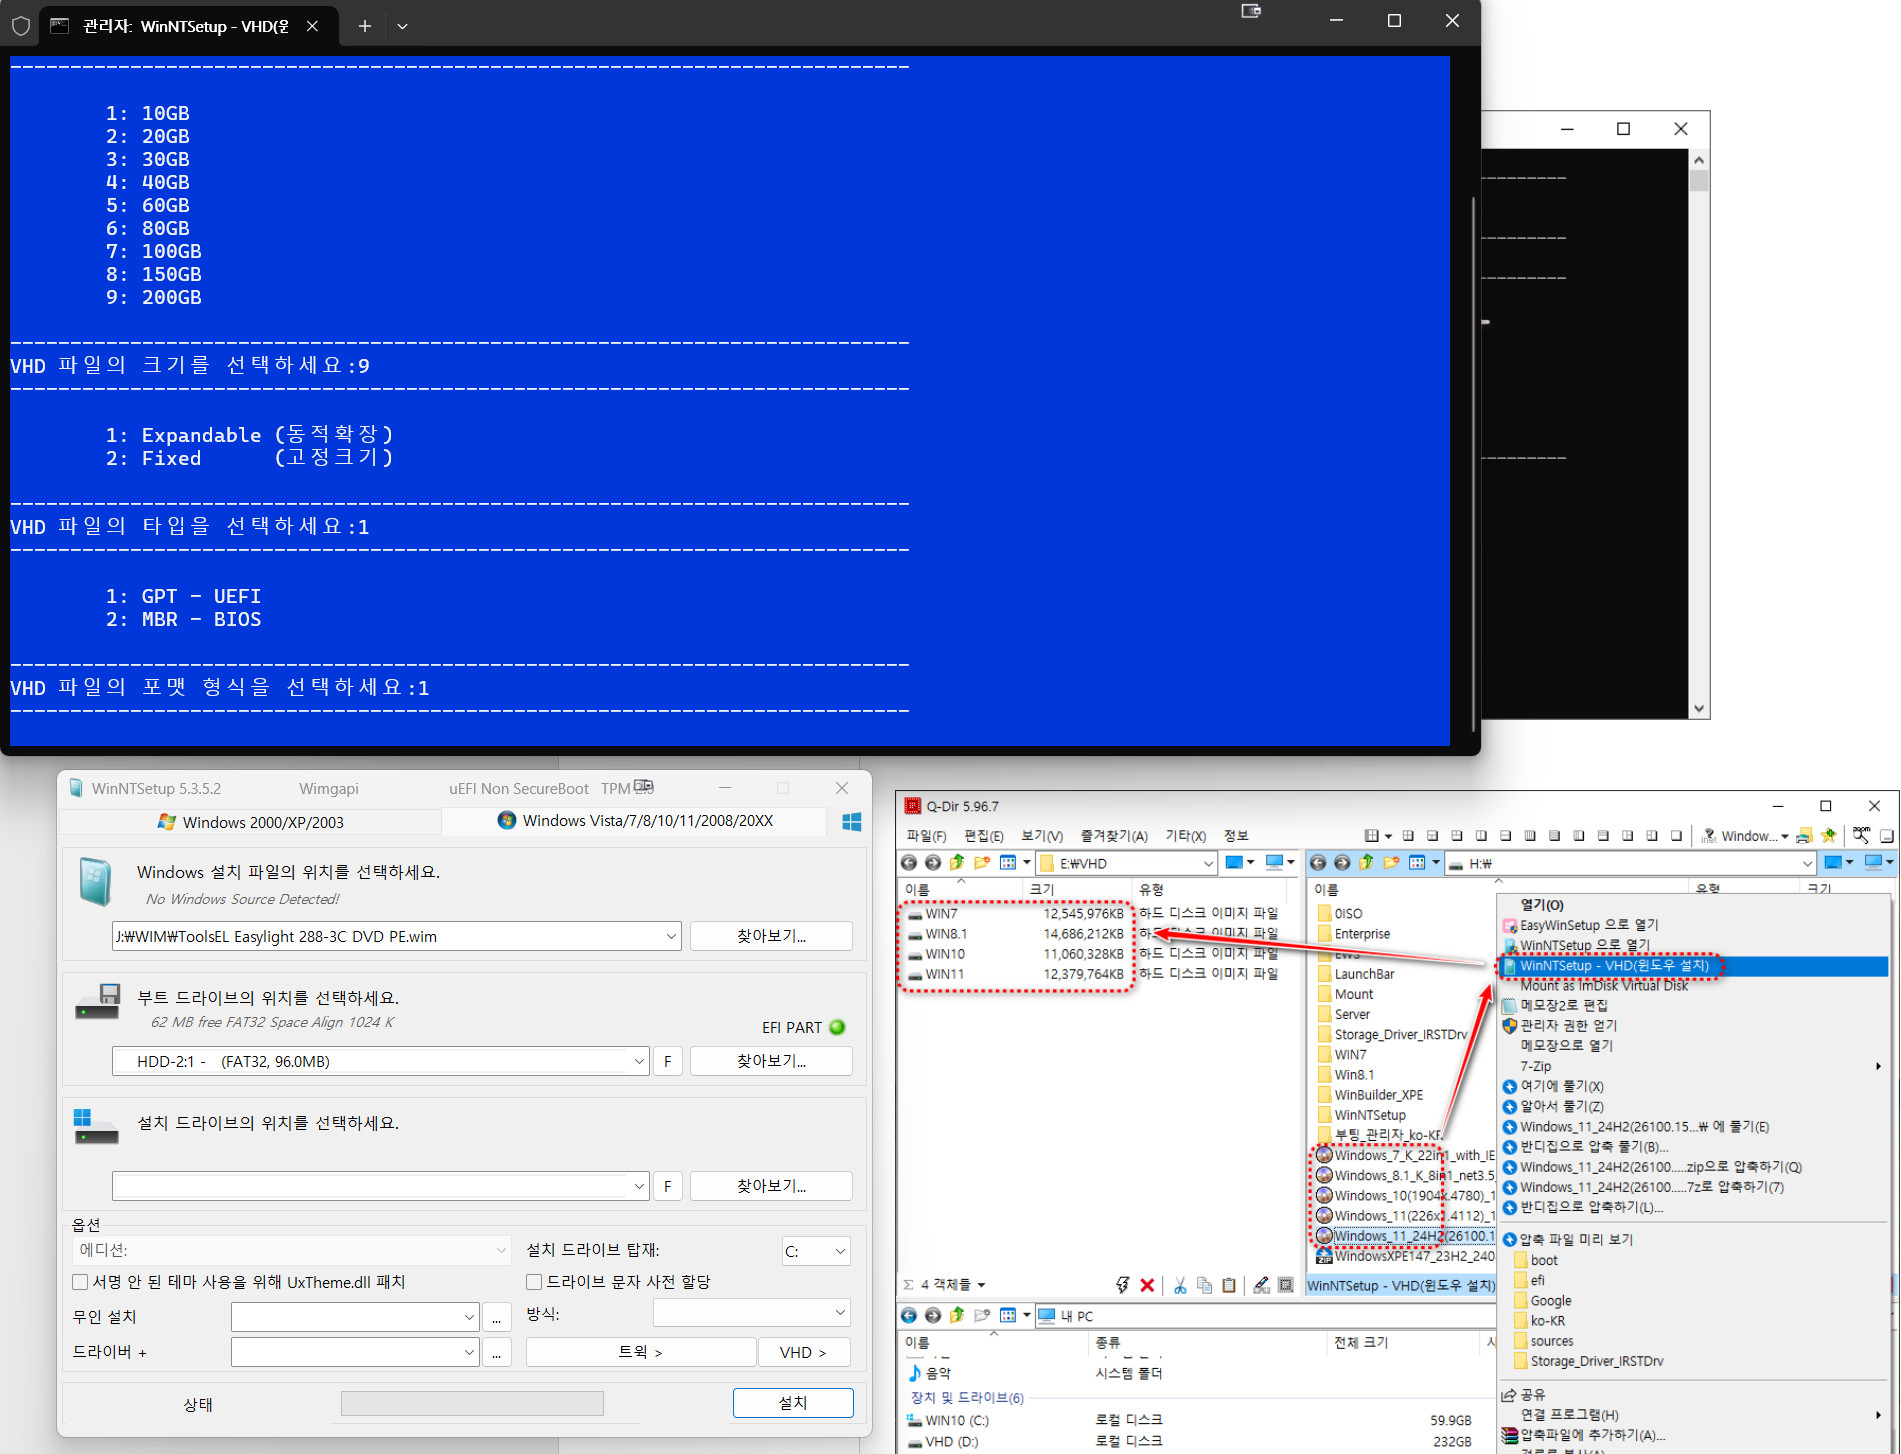Click the F format button beside boot drive
Image resolution: width=1901 pixels, height=1454 pixels.
[x=668, y=1061]
